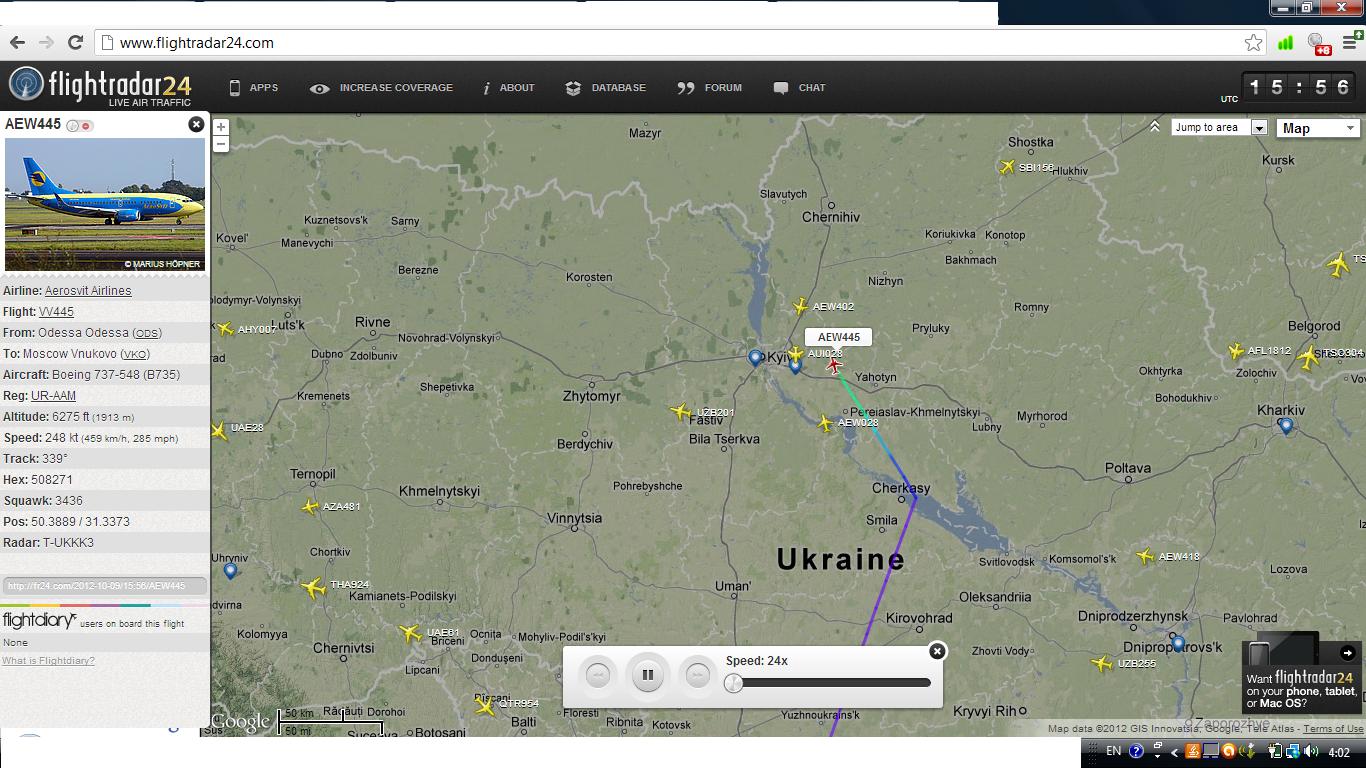
Task: Close the AEW445 flight info panel
Action: pos(196,124)
